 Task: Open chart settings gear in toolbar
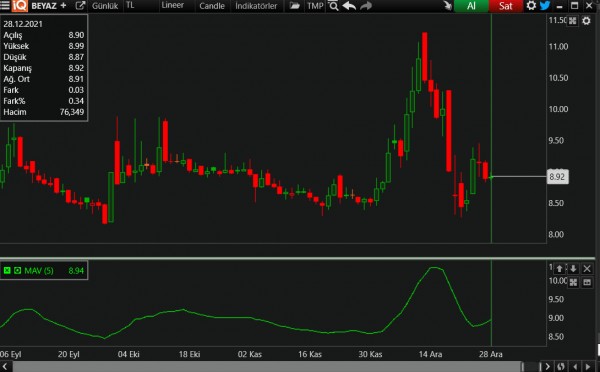pyautogui.click(x=531, y=6)
